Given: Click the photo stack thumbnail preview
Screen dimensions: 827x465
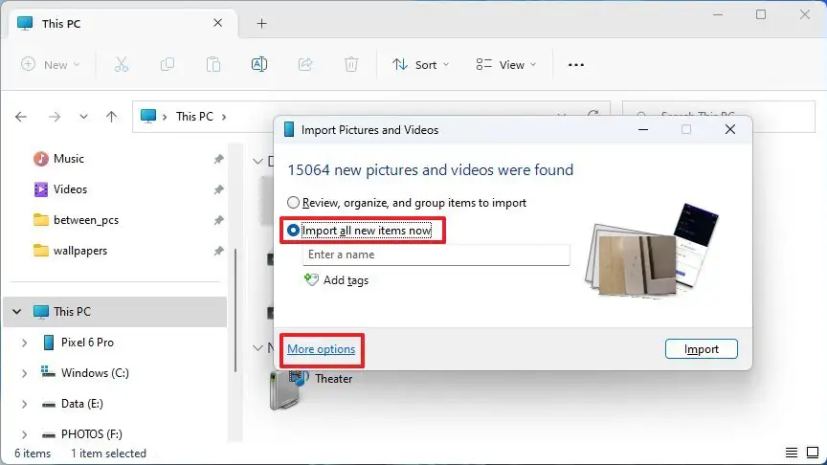Looking at the screenshot, I should coord(652,250).
